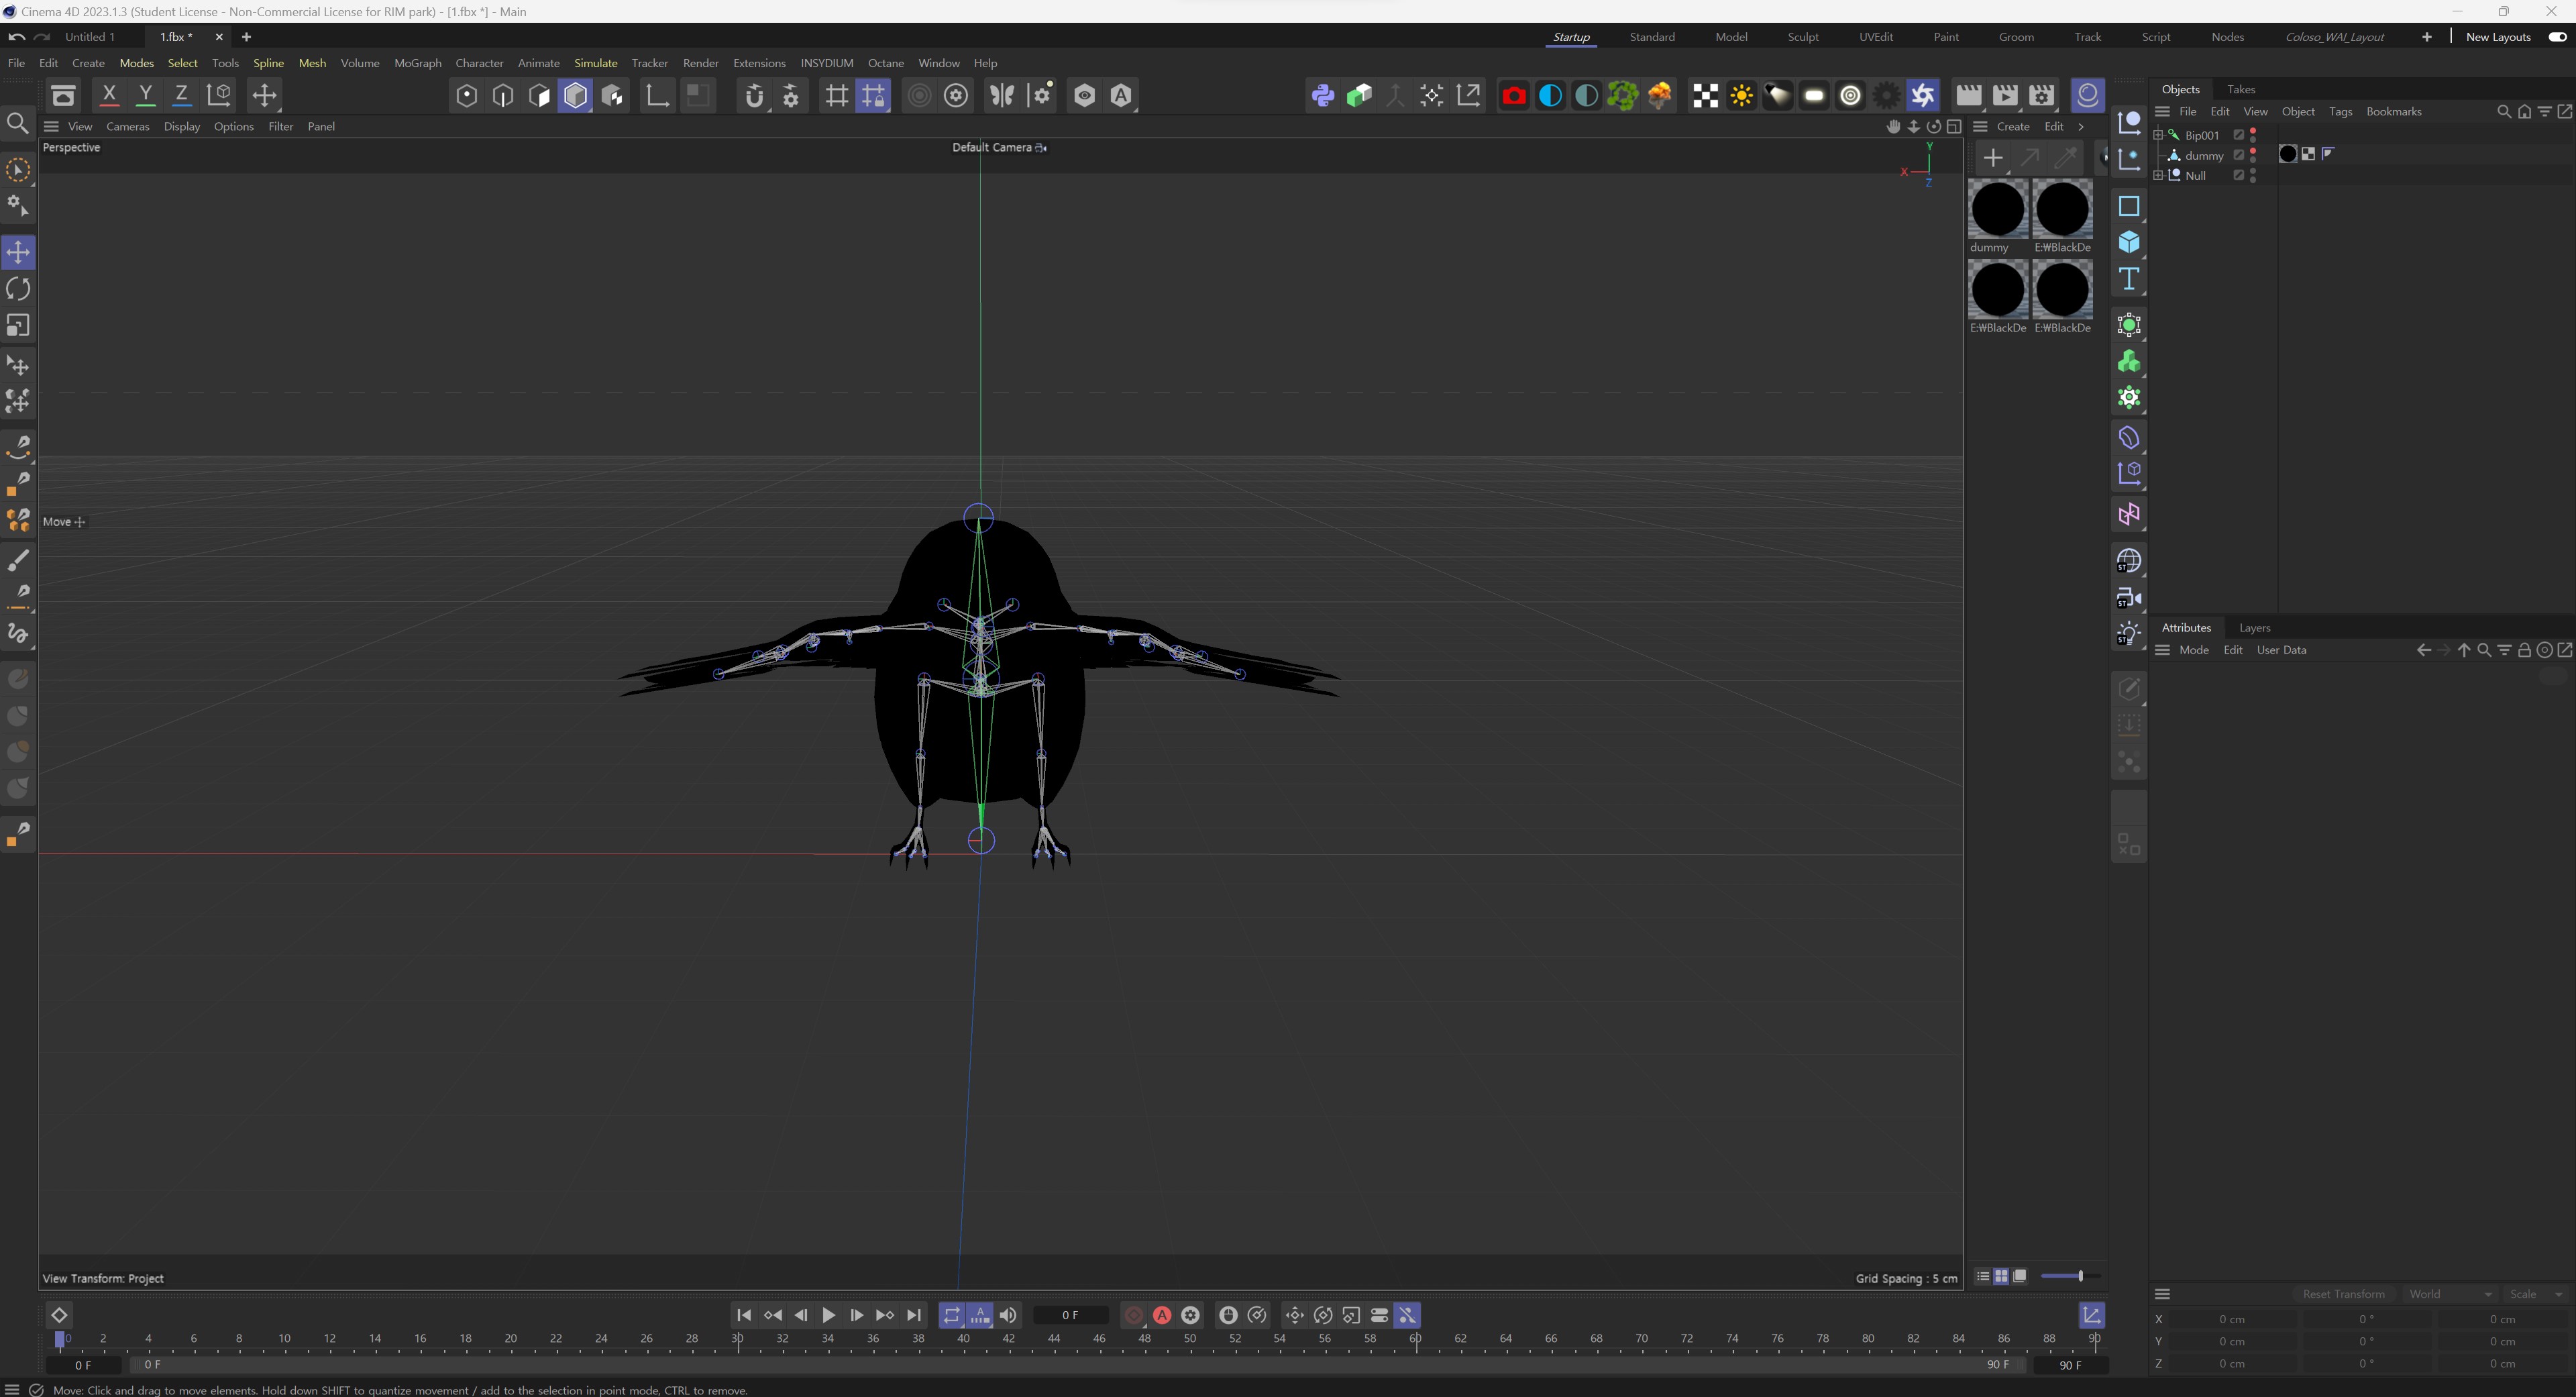The width and height of the screenshot is (2576, 1397).
Task: Open the Scale dropdown in coordinates
Action: click(x=2537, y=1294)
